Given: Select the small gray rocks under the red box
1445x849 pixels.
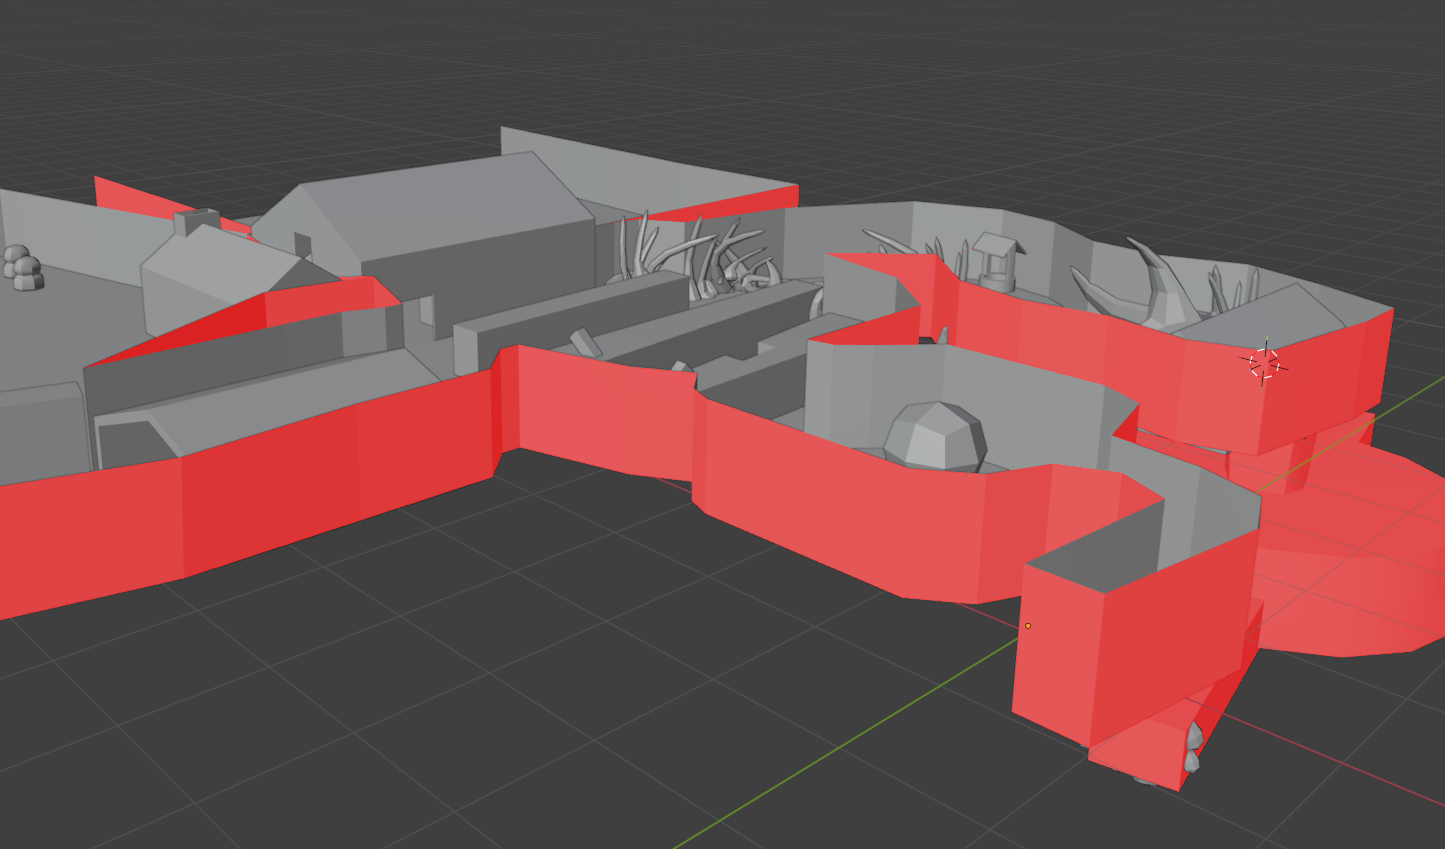Looking at the screenshot, I should coord(1191,748).
